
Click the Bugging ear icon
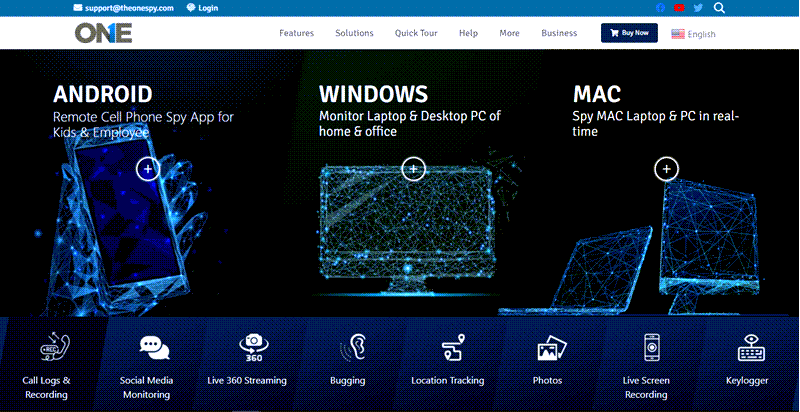(x=351, y=348)
